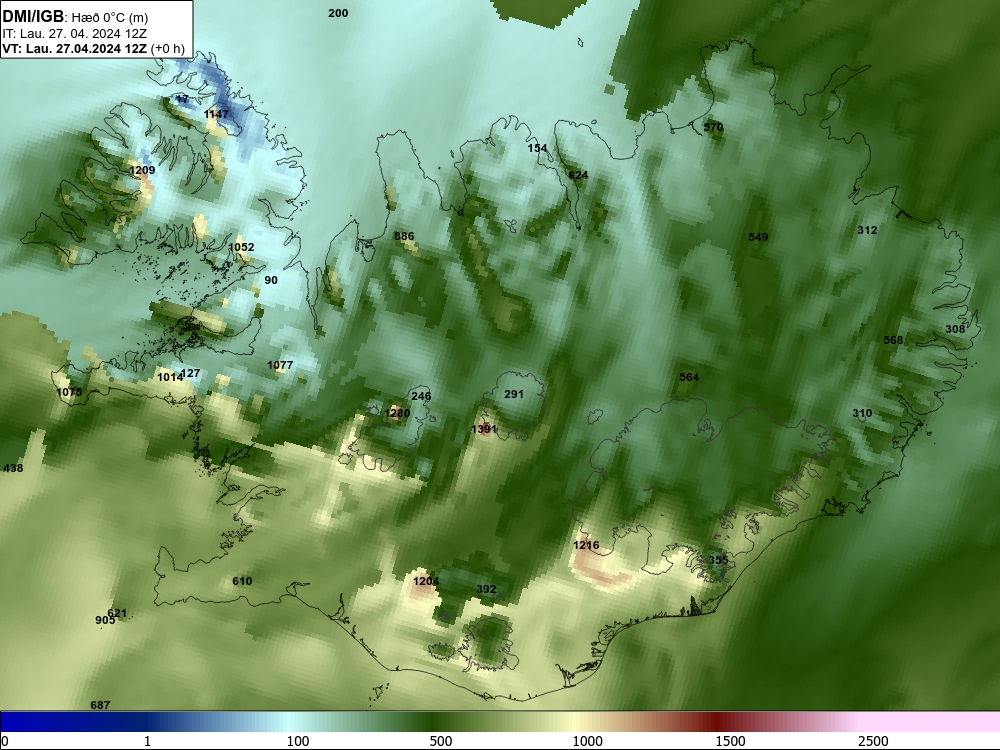Click the 687 value over the ocean

pyautogui.click(x=100, y=705)
